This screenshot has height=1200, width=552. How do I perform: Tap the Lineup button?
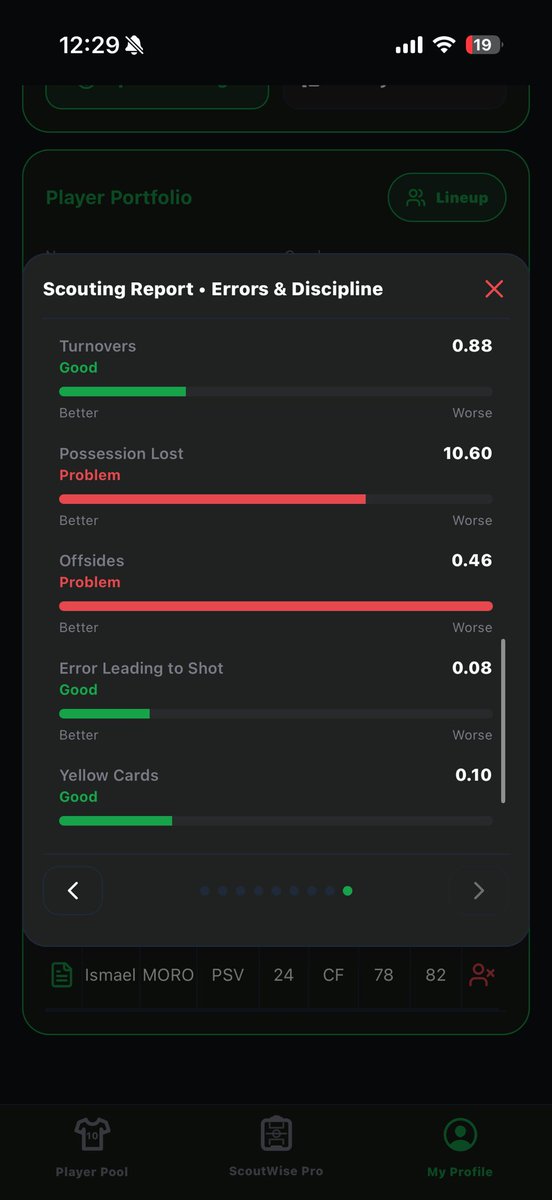click(x=447, y=198)
